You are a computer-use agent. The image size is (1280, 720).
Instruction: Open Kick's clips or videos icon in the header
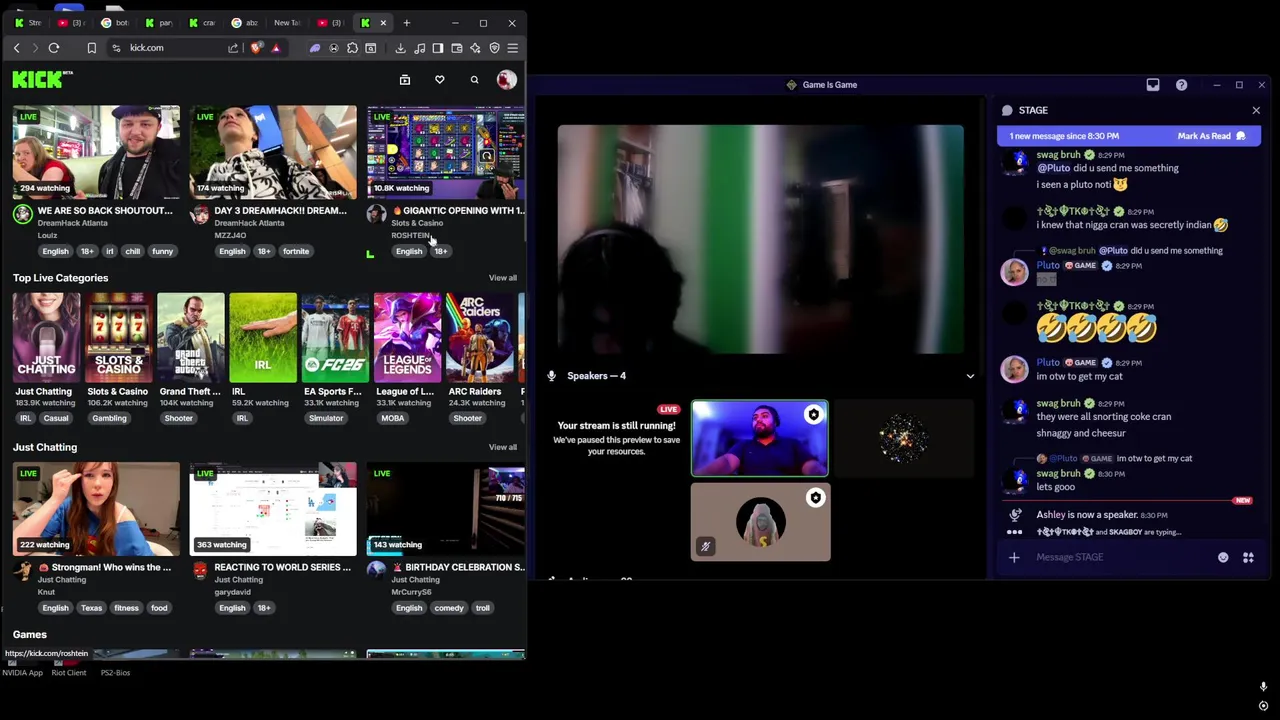click(x=405, y=80)
